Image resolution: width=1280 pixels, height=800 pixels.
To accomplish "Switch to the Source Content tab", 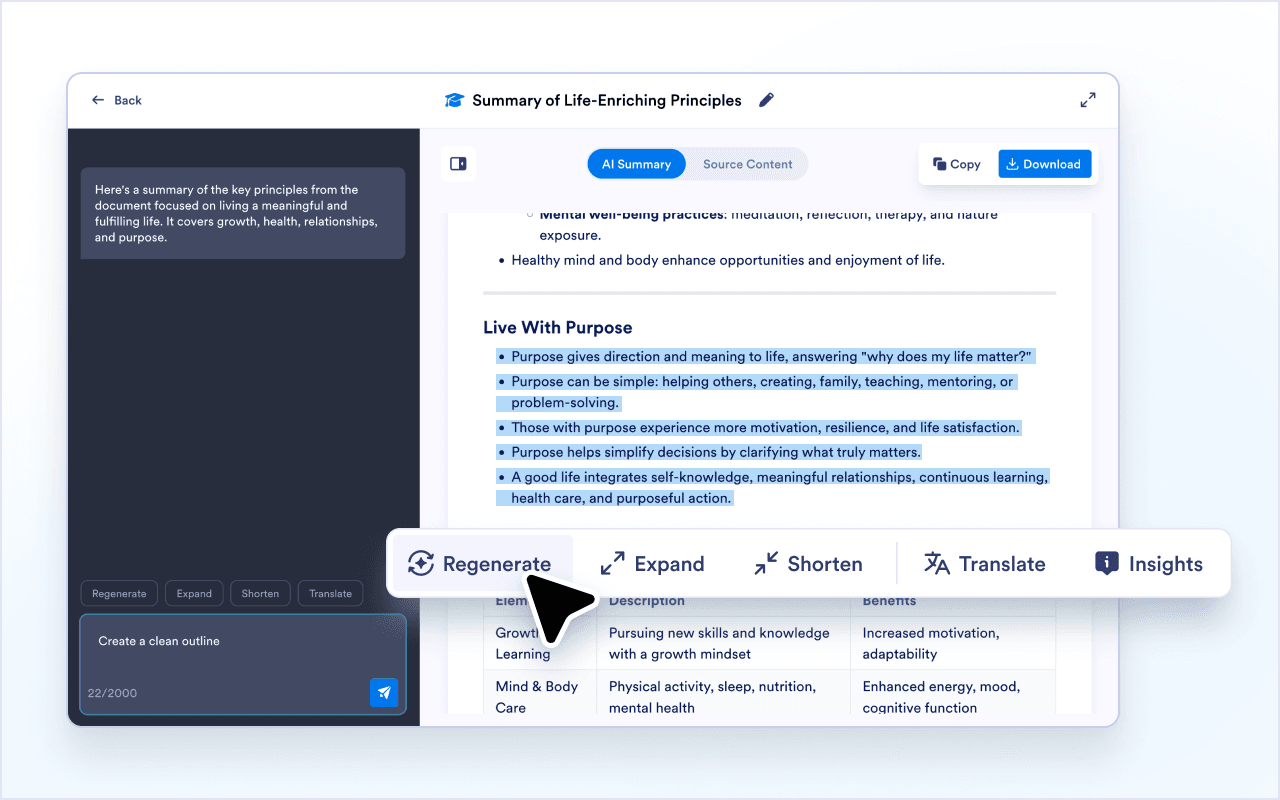I will pos(747,164).
